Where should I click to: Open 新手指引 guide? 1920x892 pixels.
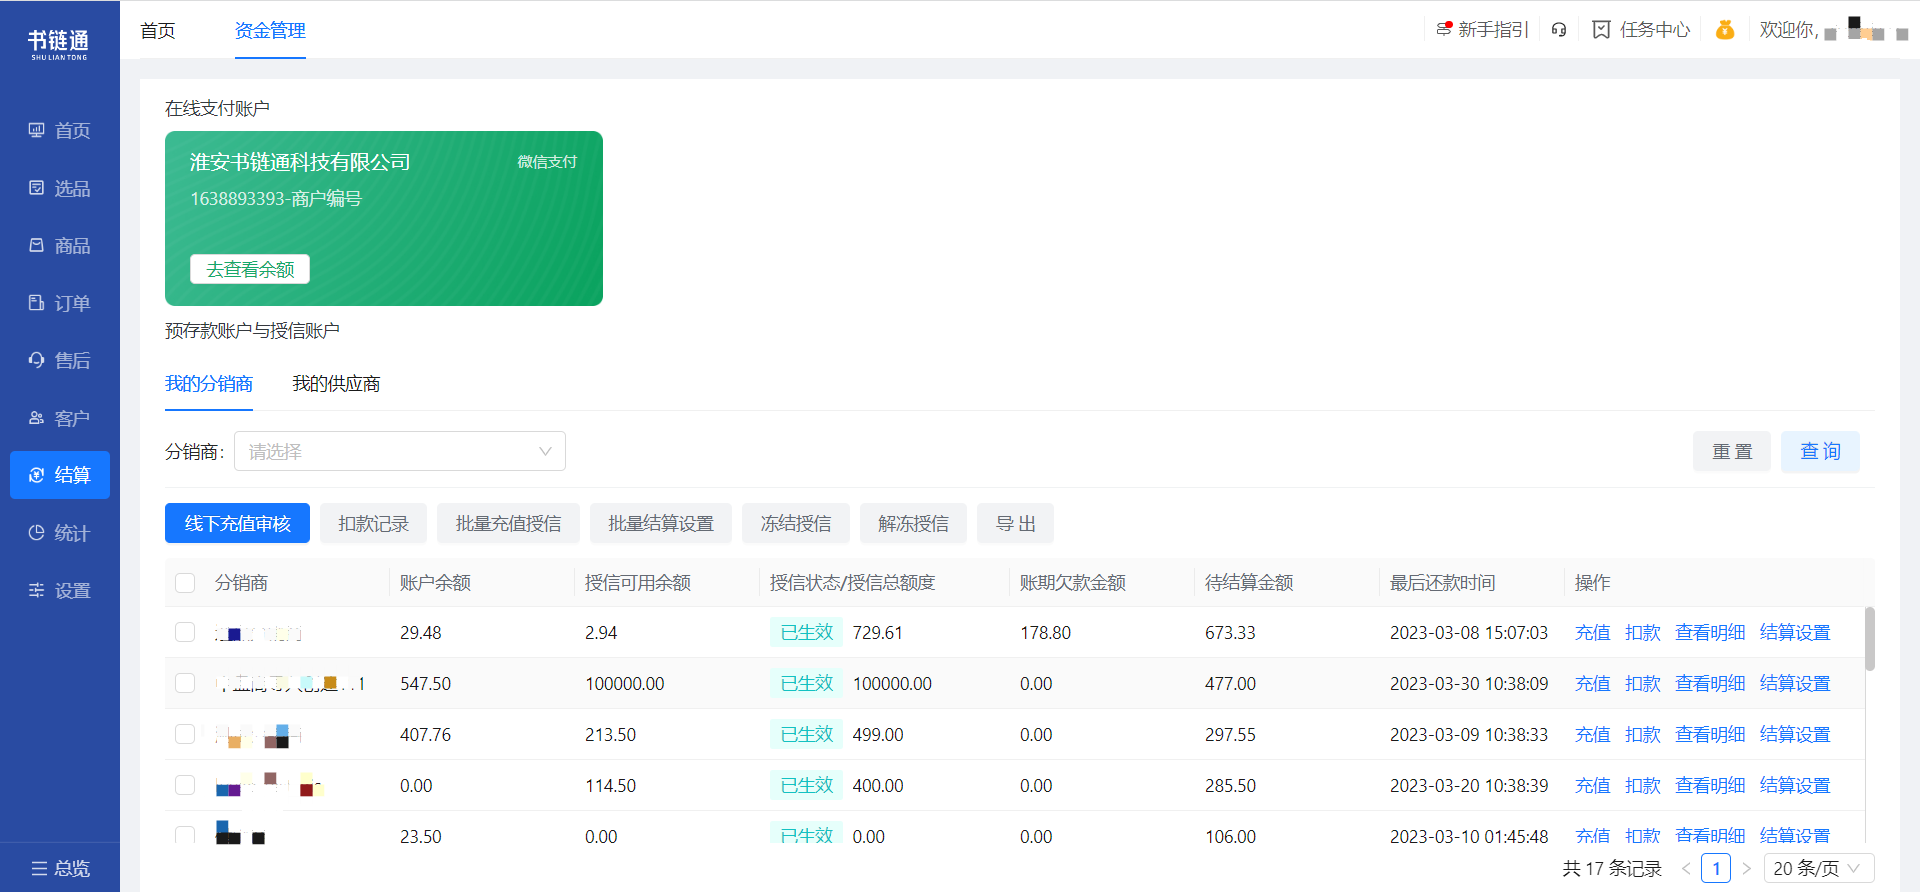(1483, 30)
